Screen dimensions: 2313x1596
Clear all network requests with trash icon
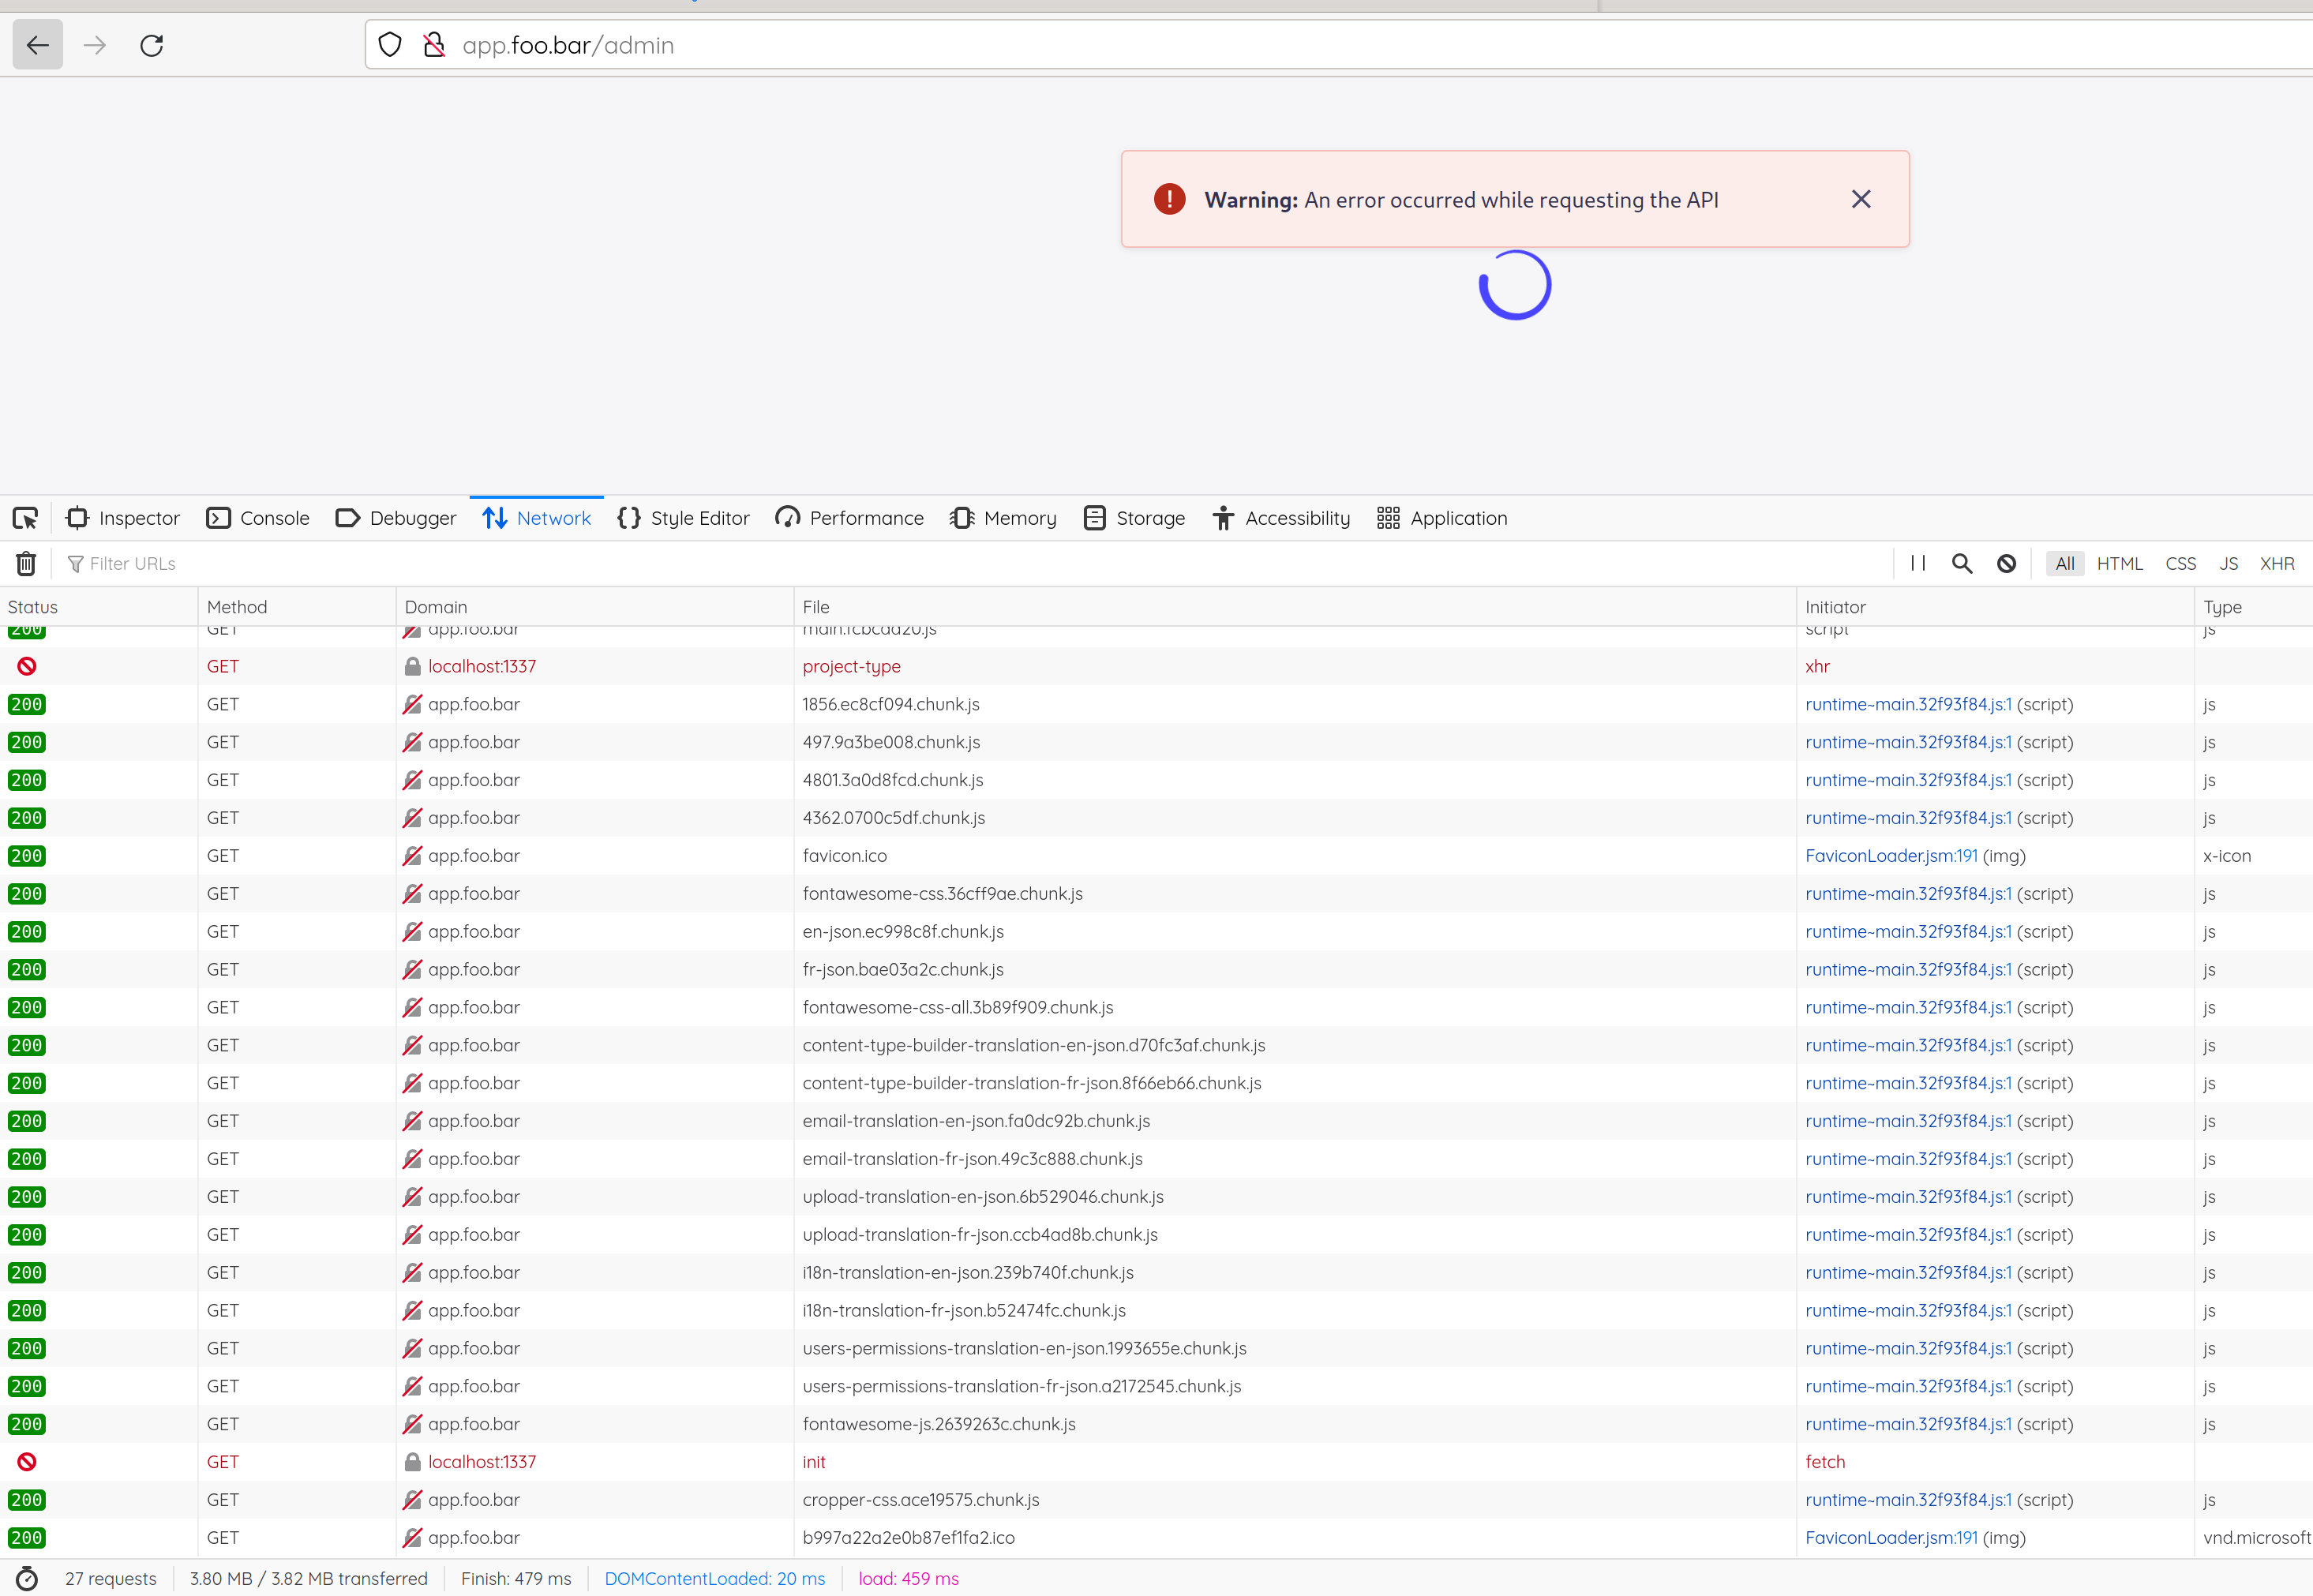(25, 563)
